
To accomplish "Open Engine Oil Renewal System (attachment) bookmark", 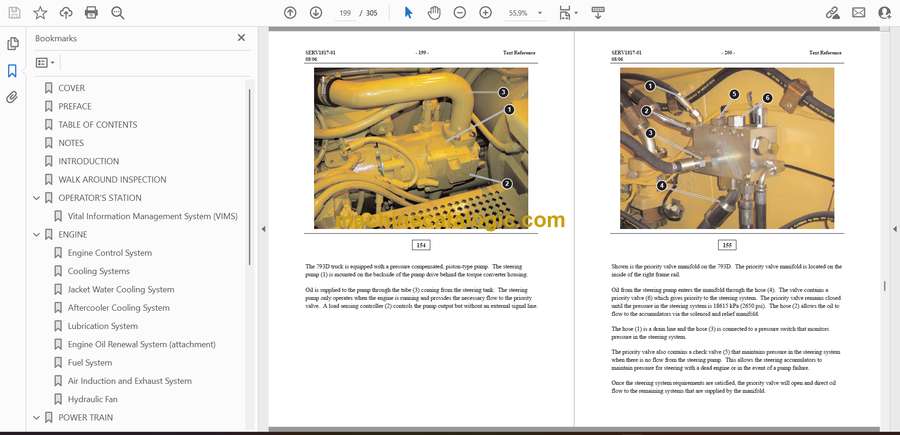I will pos(142,344).
